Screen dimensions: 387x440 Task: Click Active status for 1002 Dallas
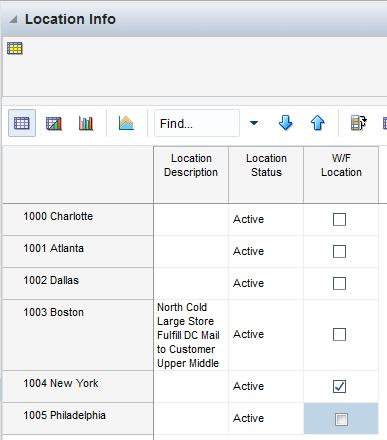266,284
